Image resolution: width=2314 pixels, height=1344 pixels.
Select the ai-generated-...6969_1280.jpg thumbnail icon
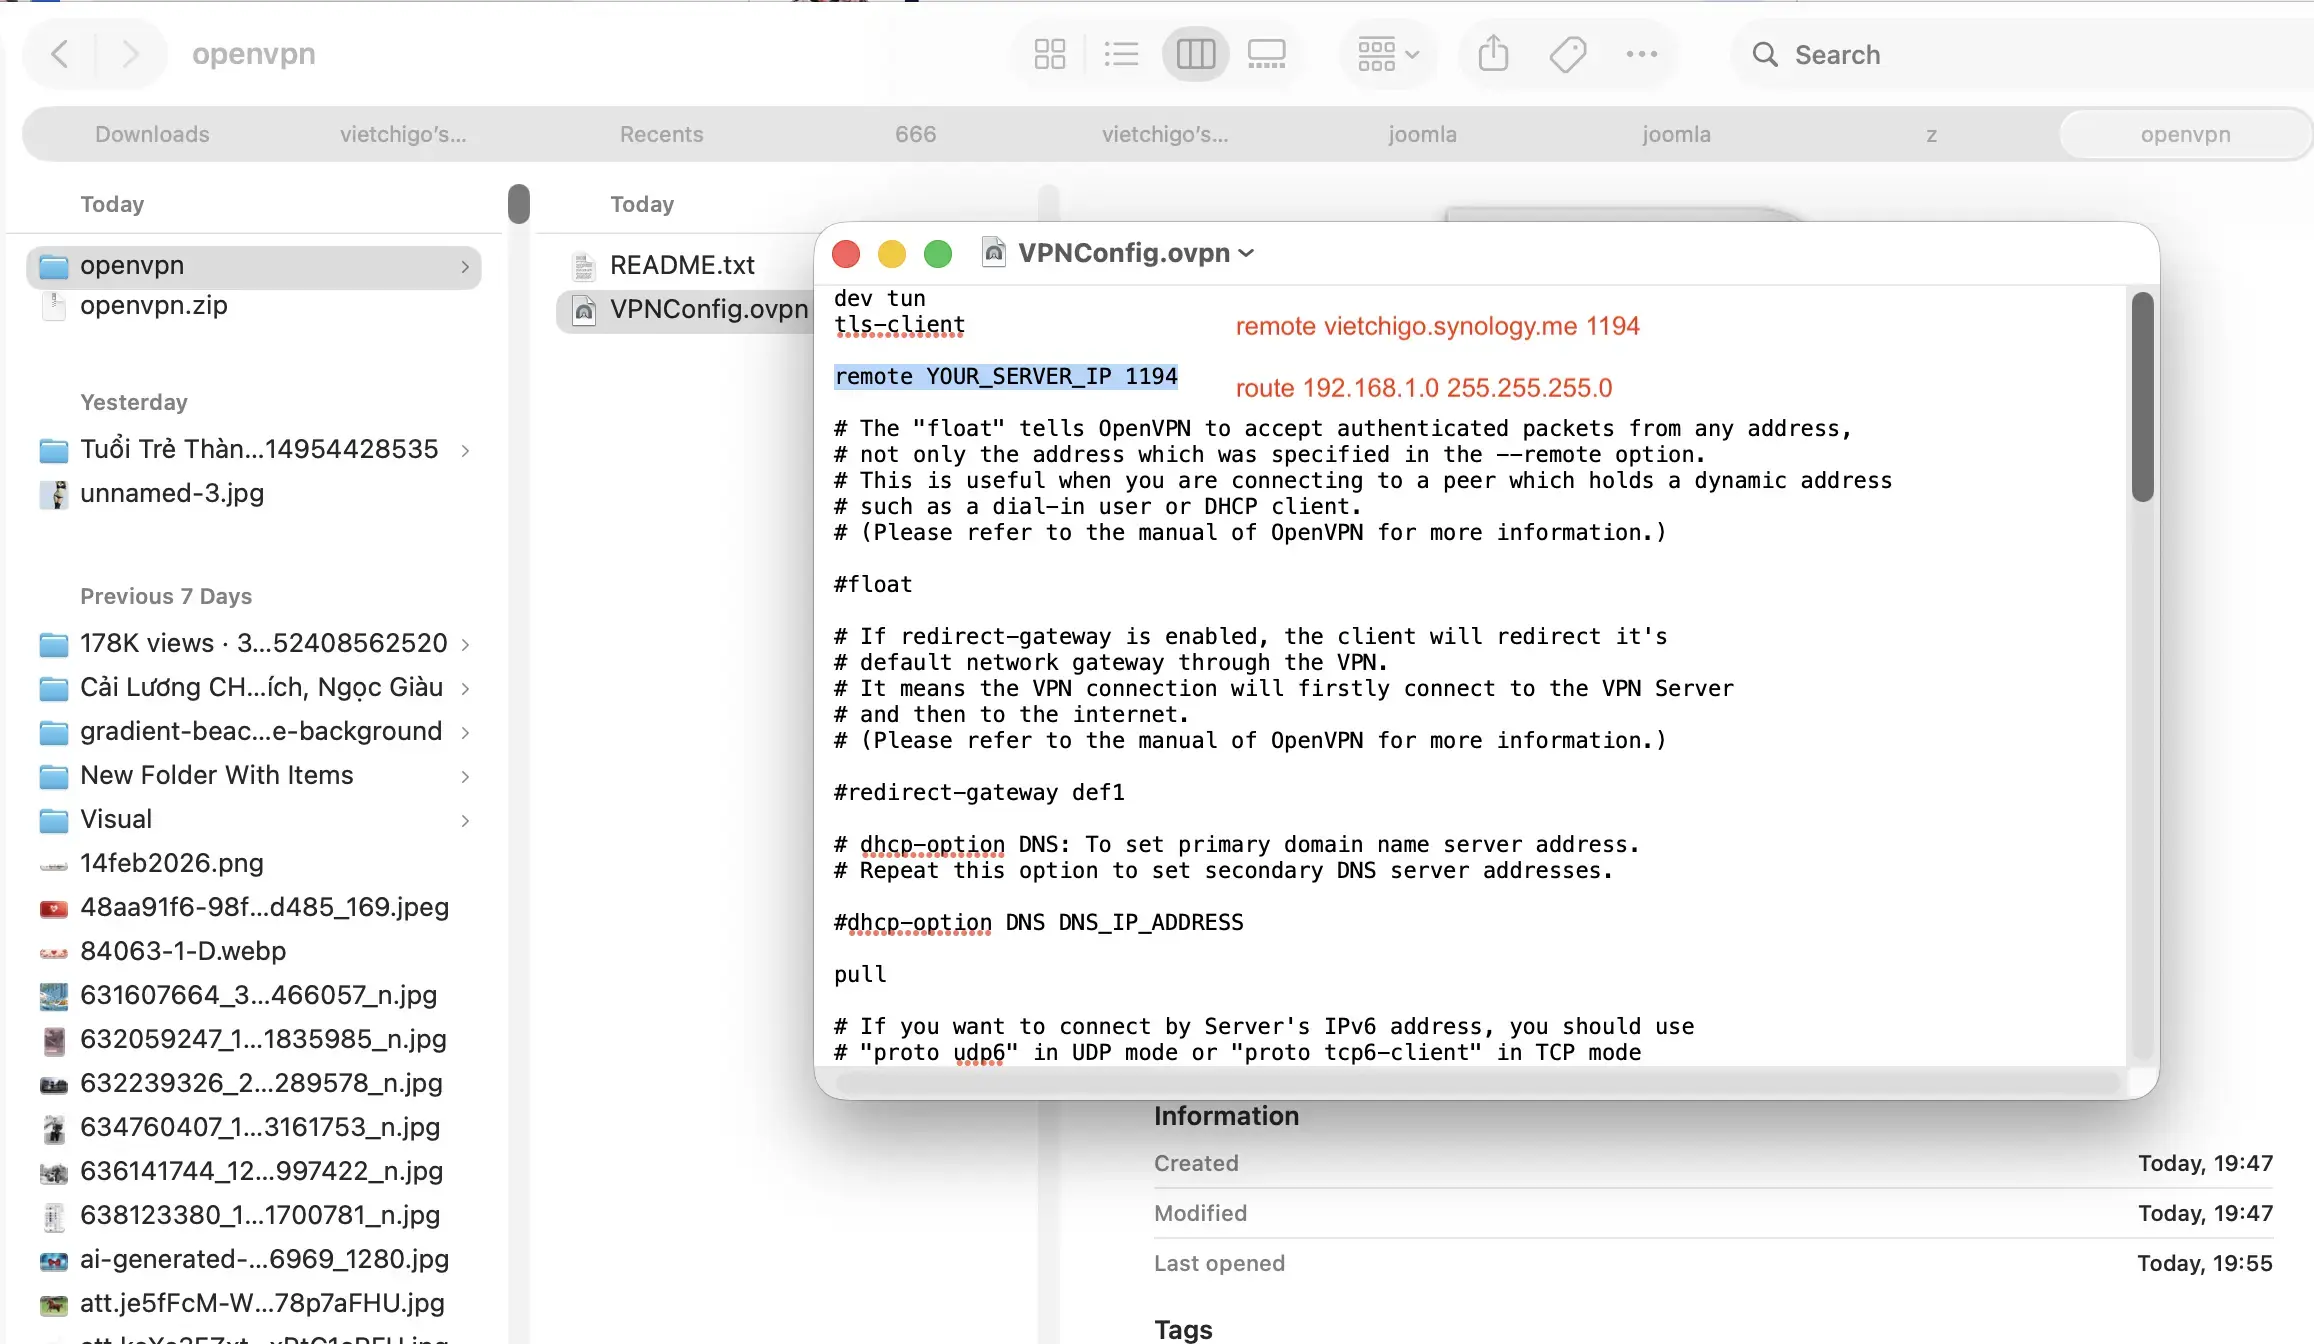54,1261
